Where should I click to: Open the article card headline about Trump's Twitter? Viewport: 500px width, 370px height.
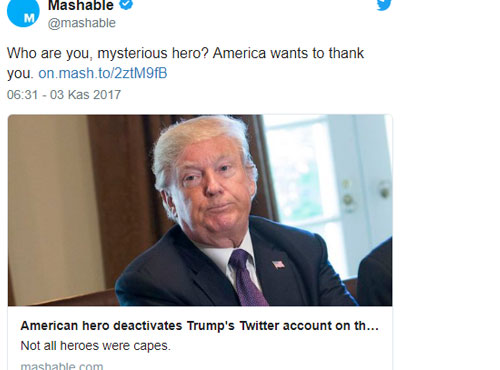click(x=200, y=326)
